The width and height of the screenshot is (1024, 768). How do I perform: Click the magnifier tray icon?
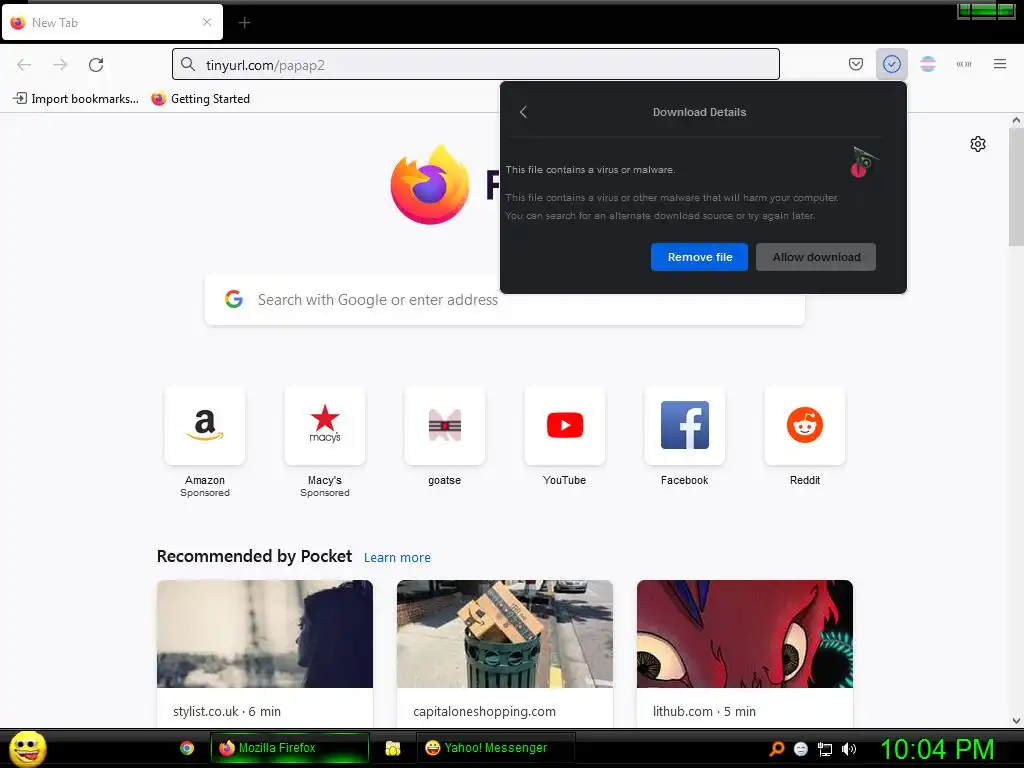tap(777, 749)
